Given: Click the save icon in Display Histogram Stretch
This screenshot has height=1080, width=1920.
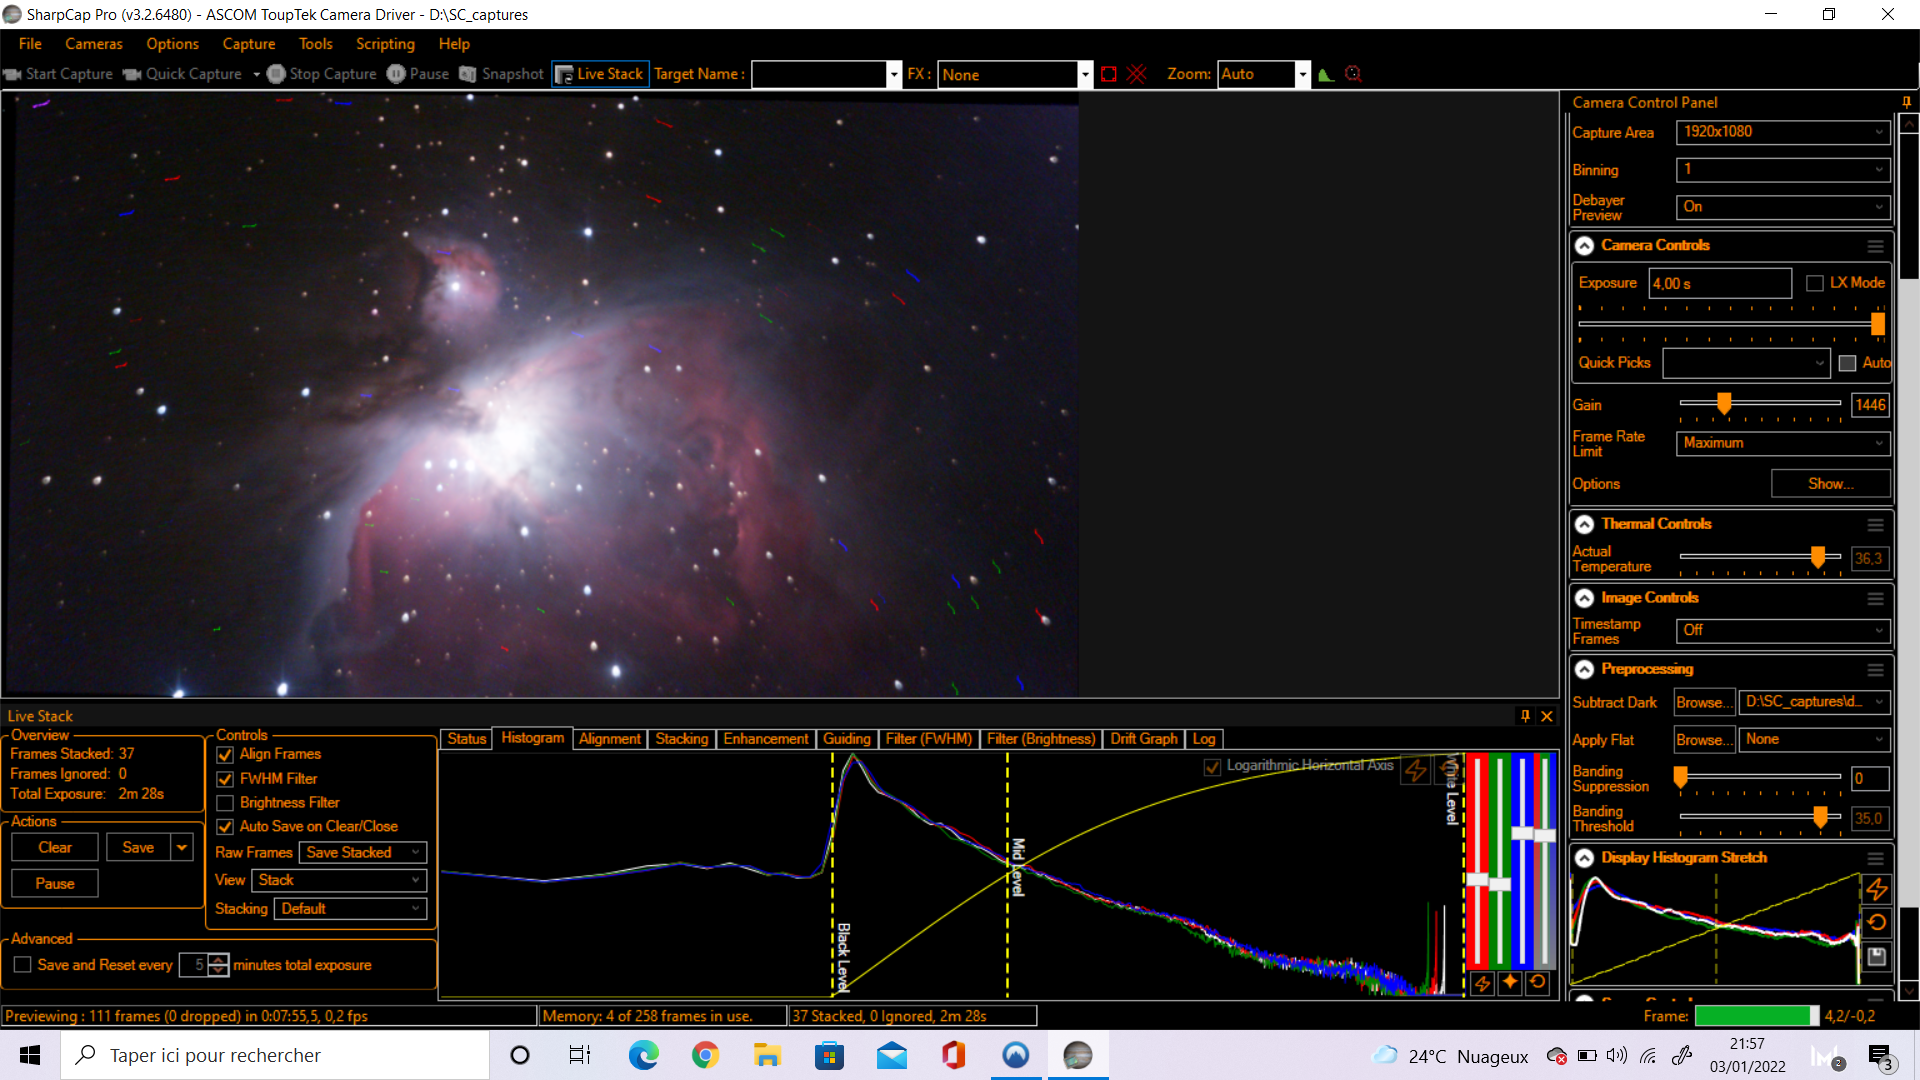Looking at the screenshot, I should coord(1876,957).
